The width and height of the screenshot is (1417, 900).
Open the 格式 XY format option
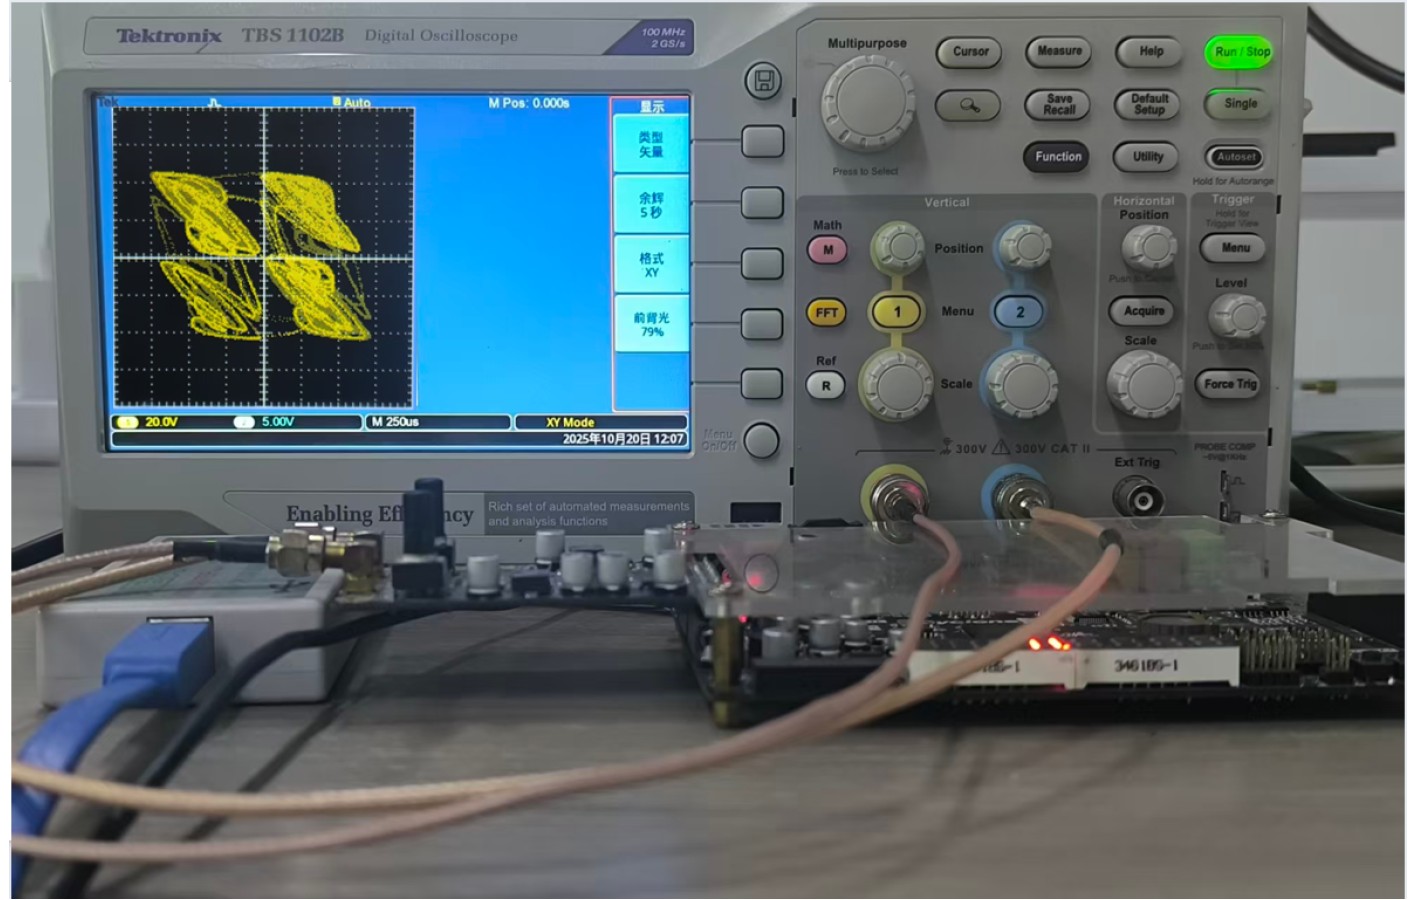[x=651, y=265]
